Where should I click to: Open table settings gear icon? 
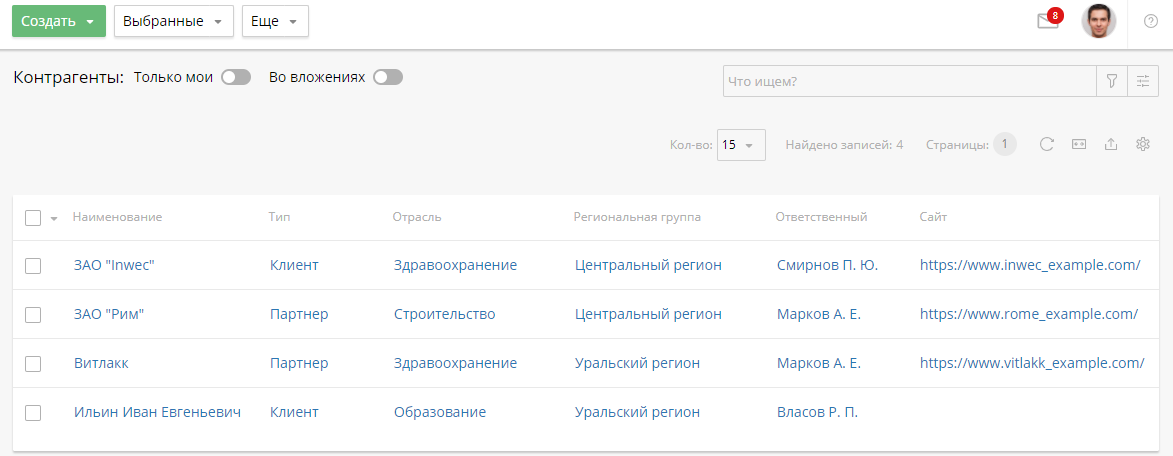1143,144
